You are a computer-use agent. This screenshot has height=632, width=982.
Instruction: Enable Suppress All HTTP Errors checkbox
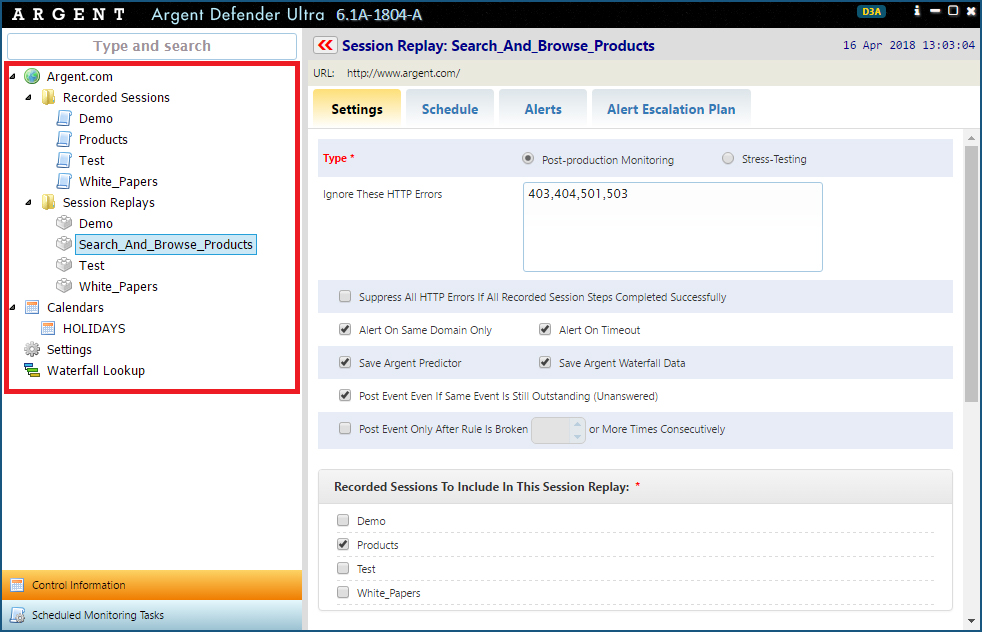tap(345, 297)
